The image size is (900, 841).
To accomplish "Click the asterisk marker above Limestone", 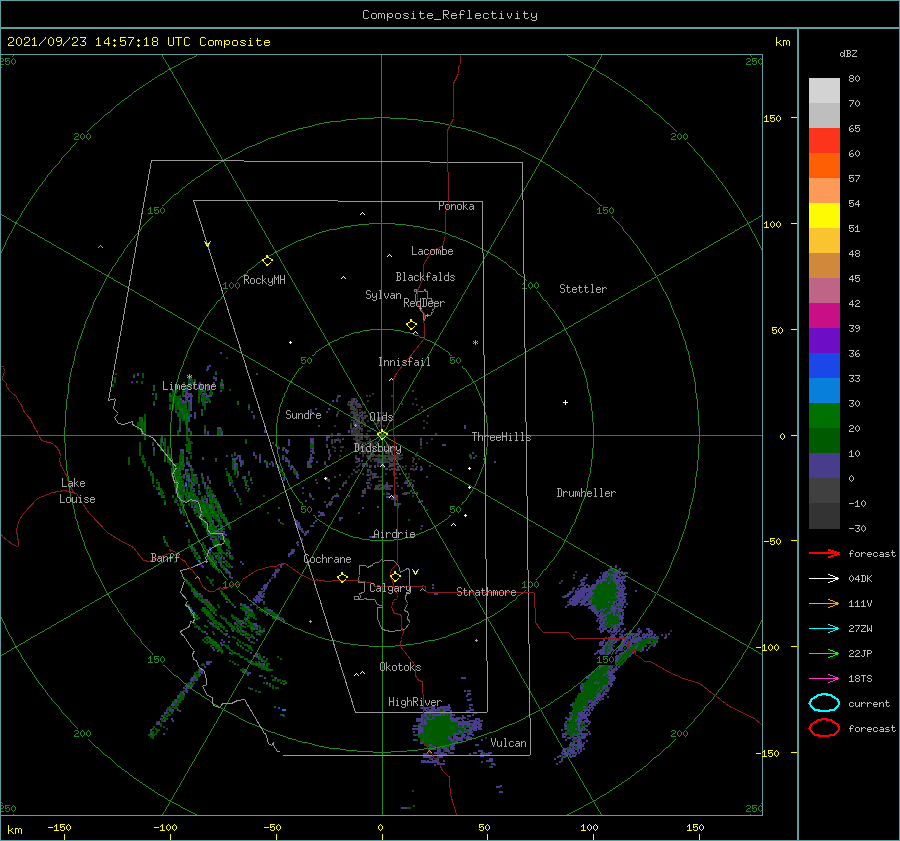I will (189, 377).
